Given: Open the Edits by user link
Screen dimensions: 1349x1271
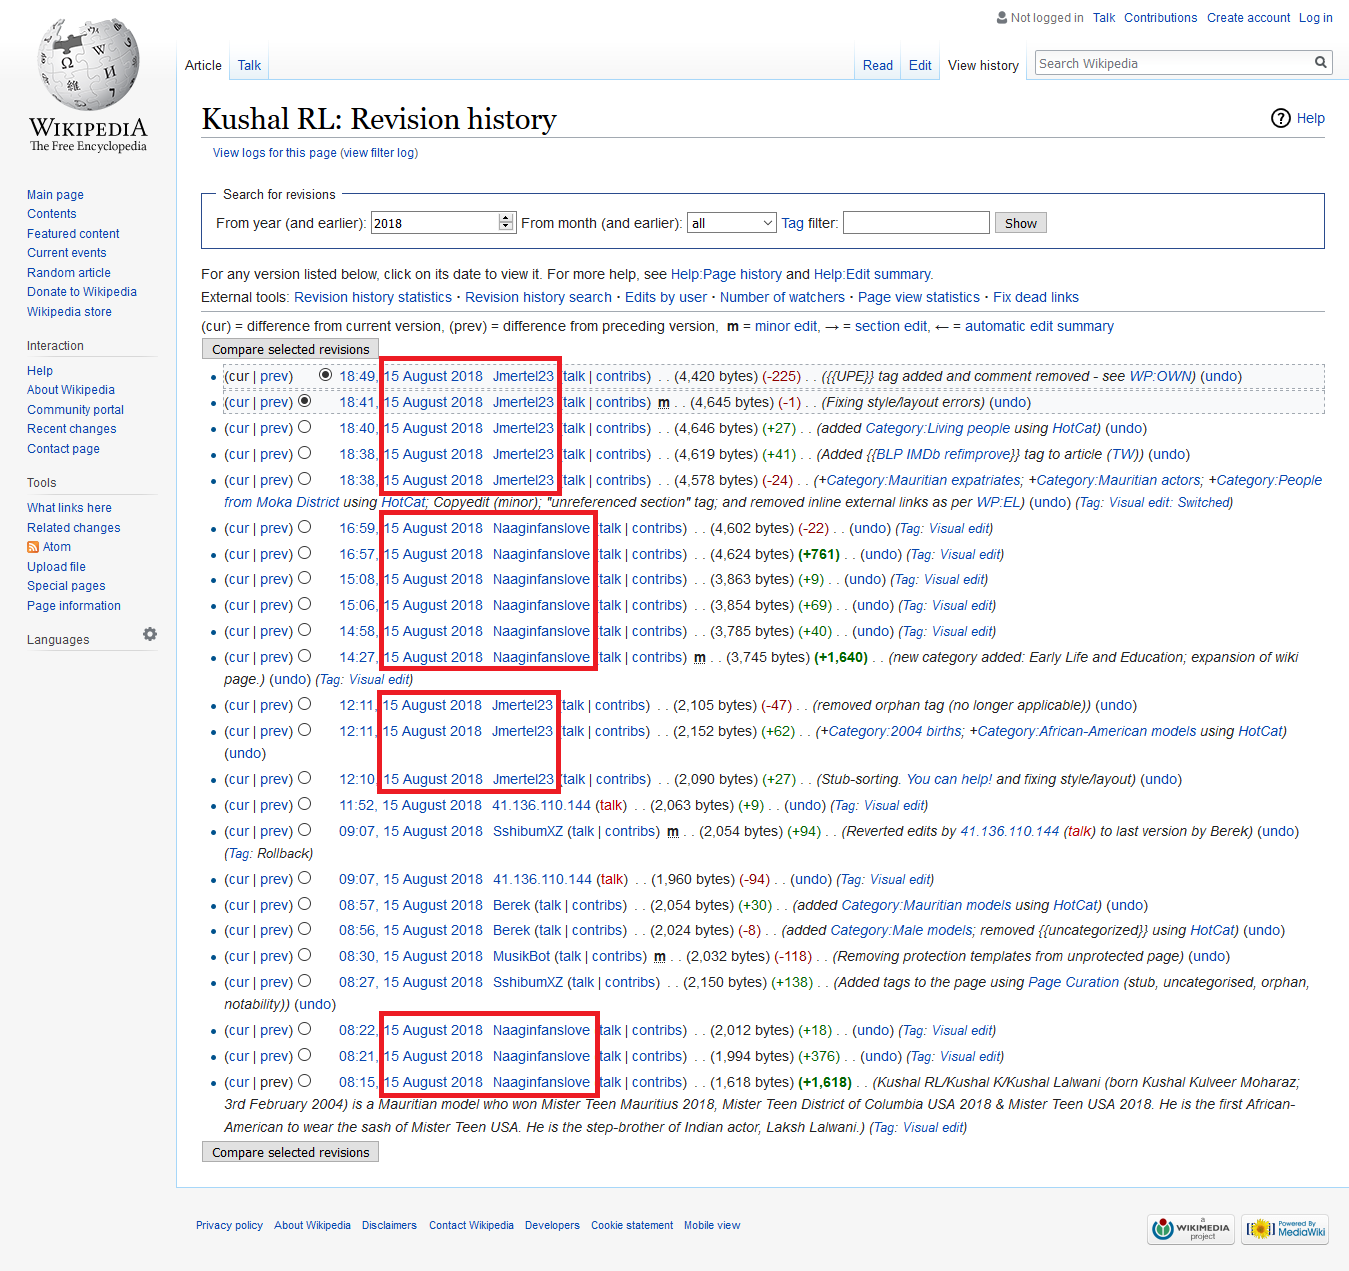Looking at the screenshot, I should [x=666, y=297].
